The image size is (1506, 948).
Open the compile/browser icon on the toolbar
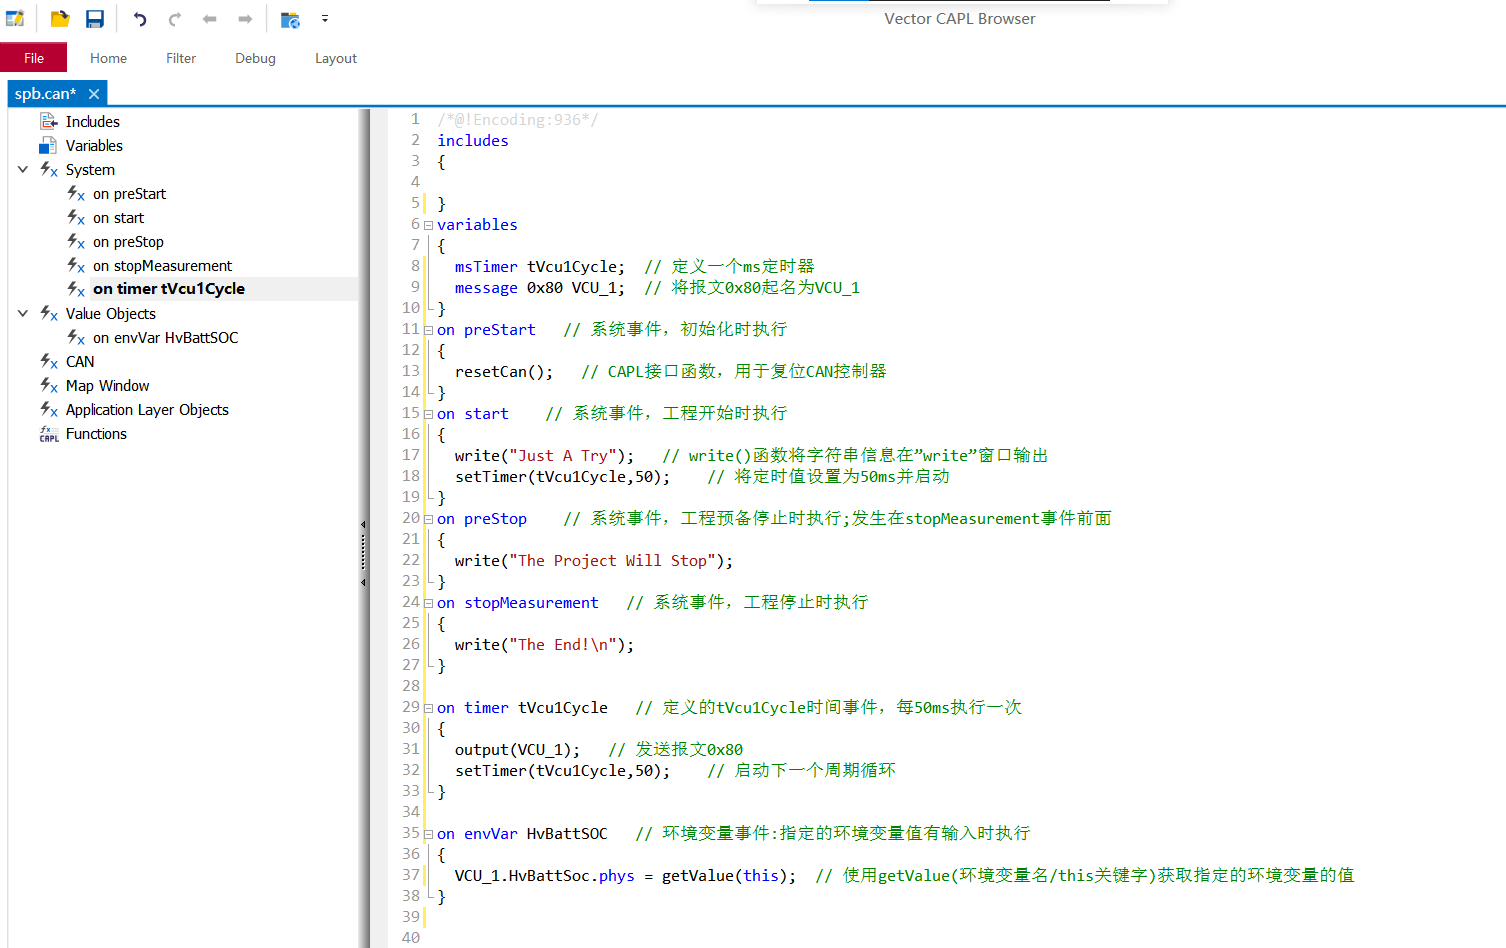coord(289,18)
